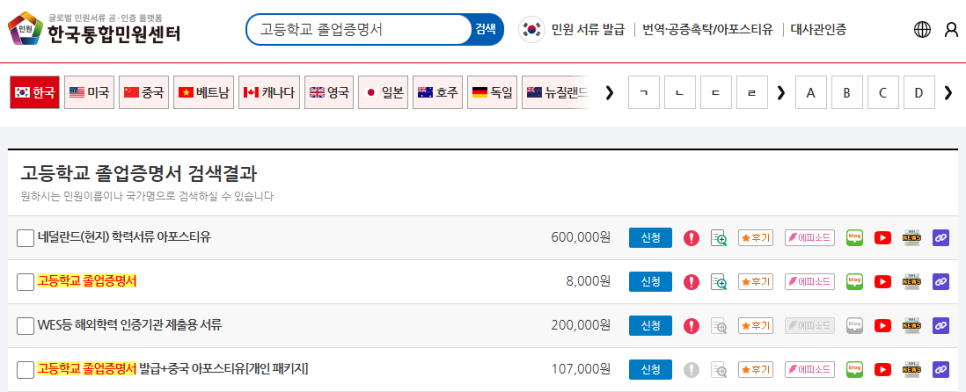This screenshot has width=966, height=392.
Task: Expand more countries with the arrow after 뉴질랜드
Action: pyautogui.click(x=609, y=92)
